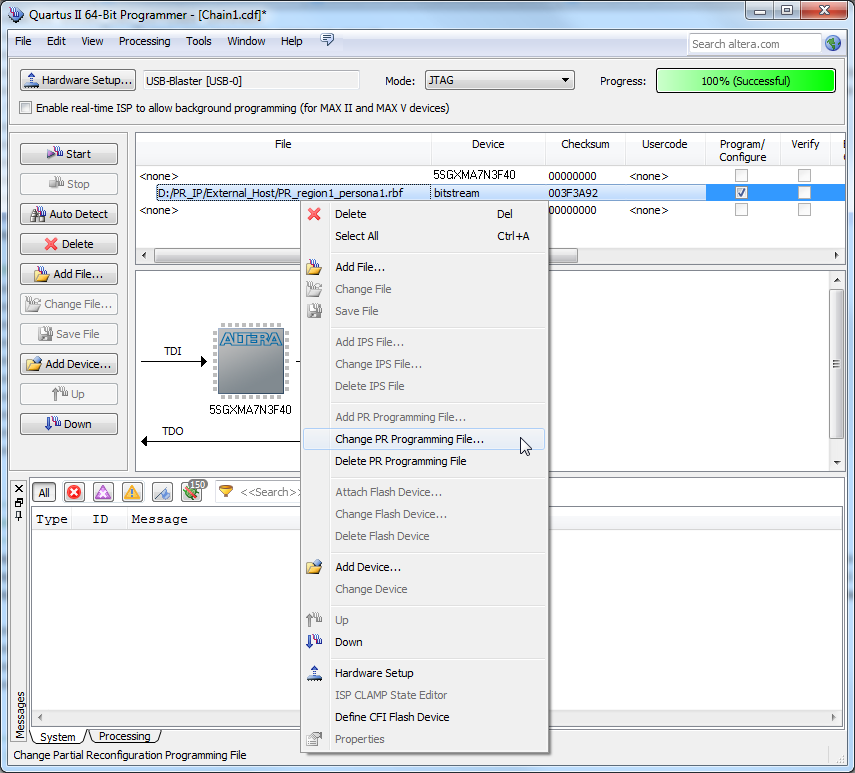
Task: Check Verify box for 5SGXMA7N3F40 row
Action: (x=804, y=176)
